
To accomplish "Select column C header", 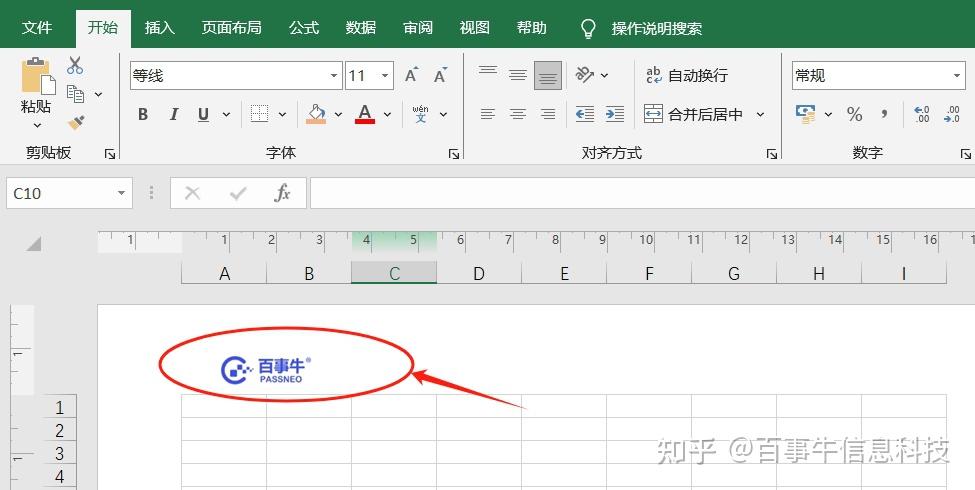I will 394,273.
